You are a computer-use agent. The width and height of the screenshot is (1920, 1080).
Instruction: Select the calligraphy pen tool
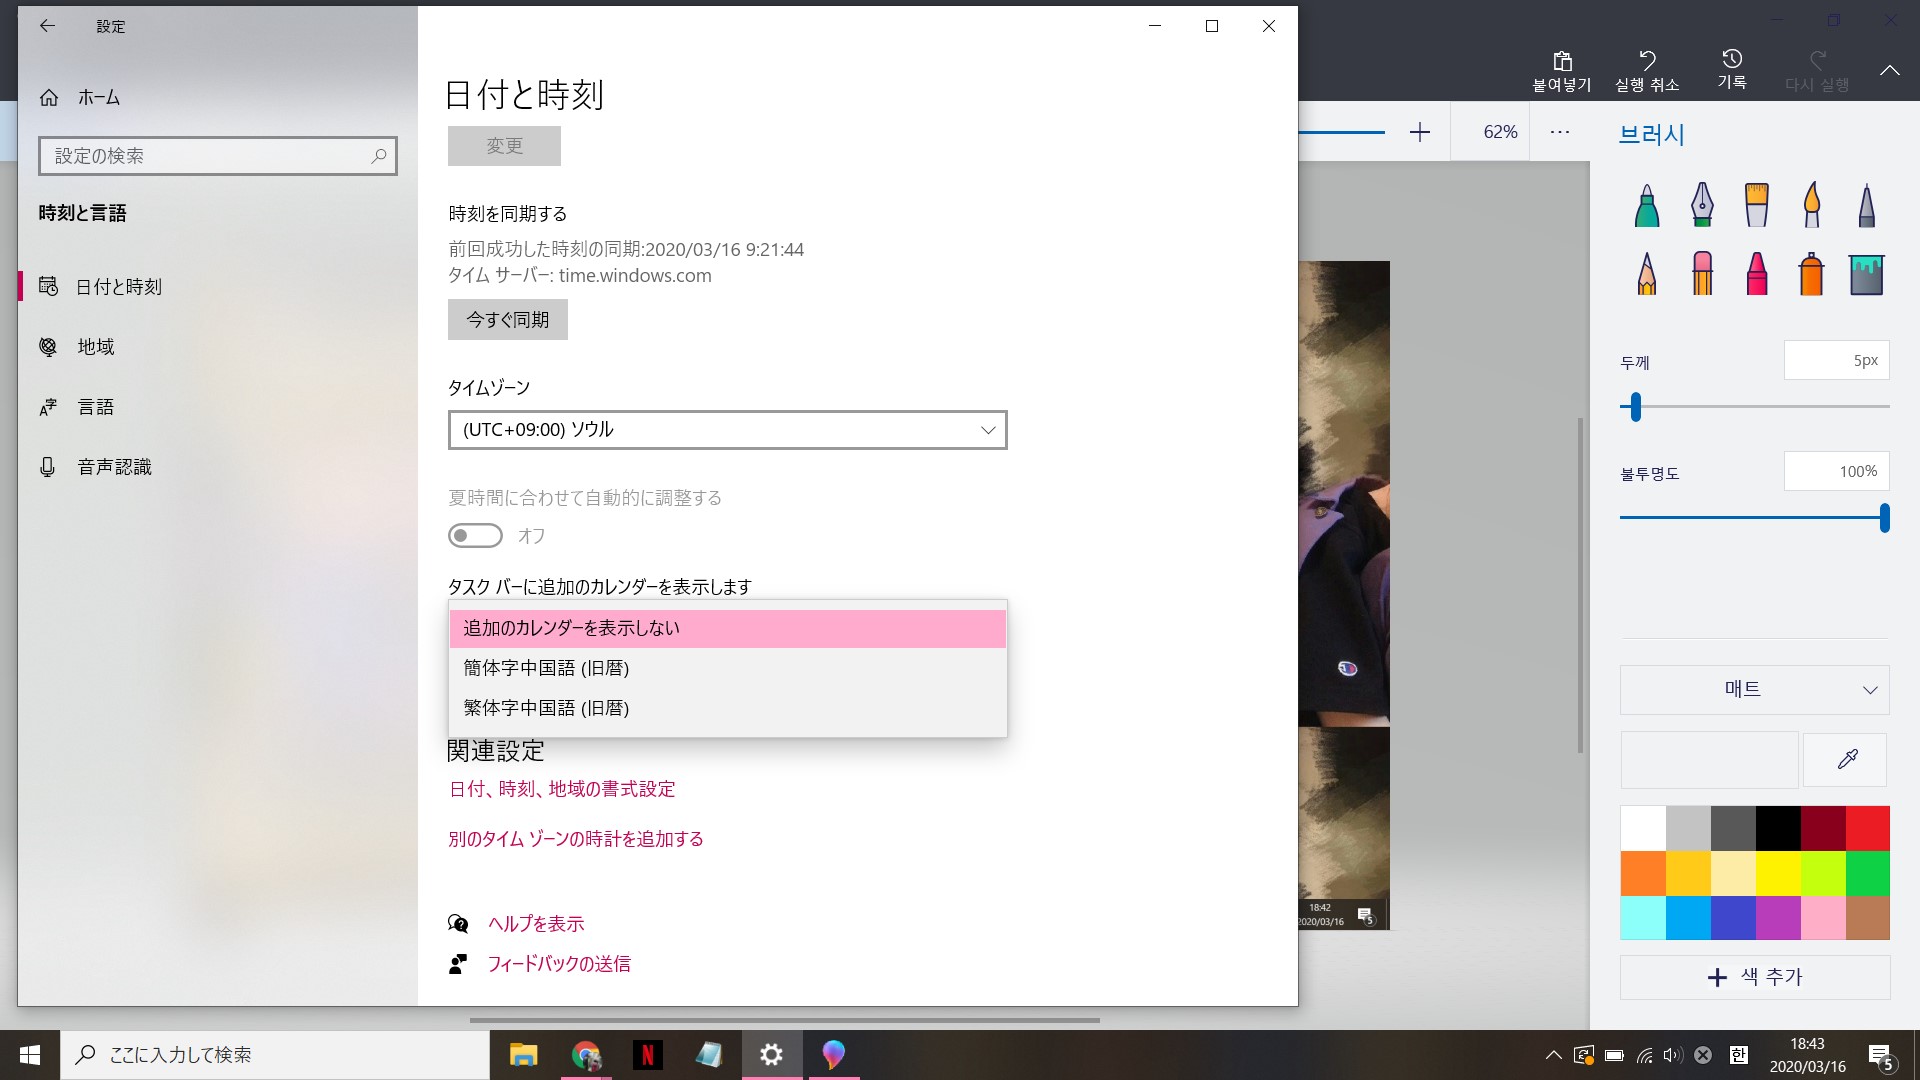tap(1702, 206)
